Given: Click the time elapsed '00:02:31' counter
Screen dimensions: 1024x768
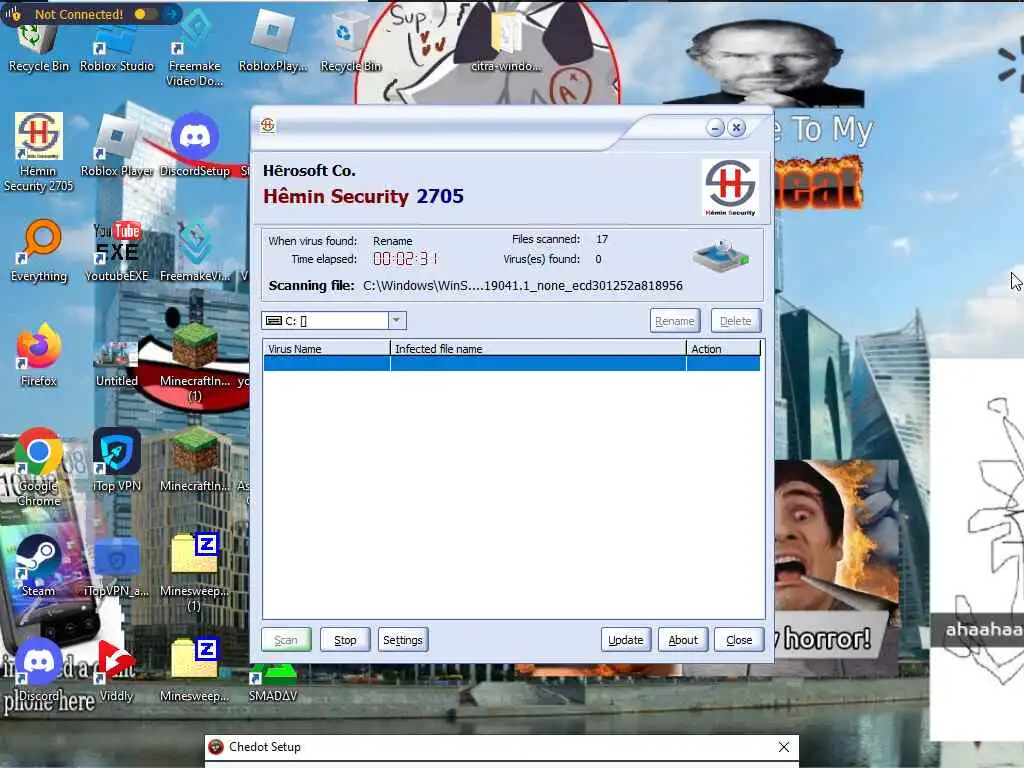Looking at the screenshot, I should [x=406, y=259].
